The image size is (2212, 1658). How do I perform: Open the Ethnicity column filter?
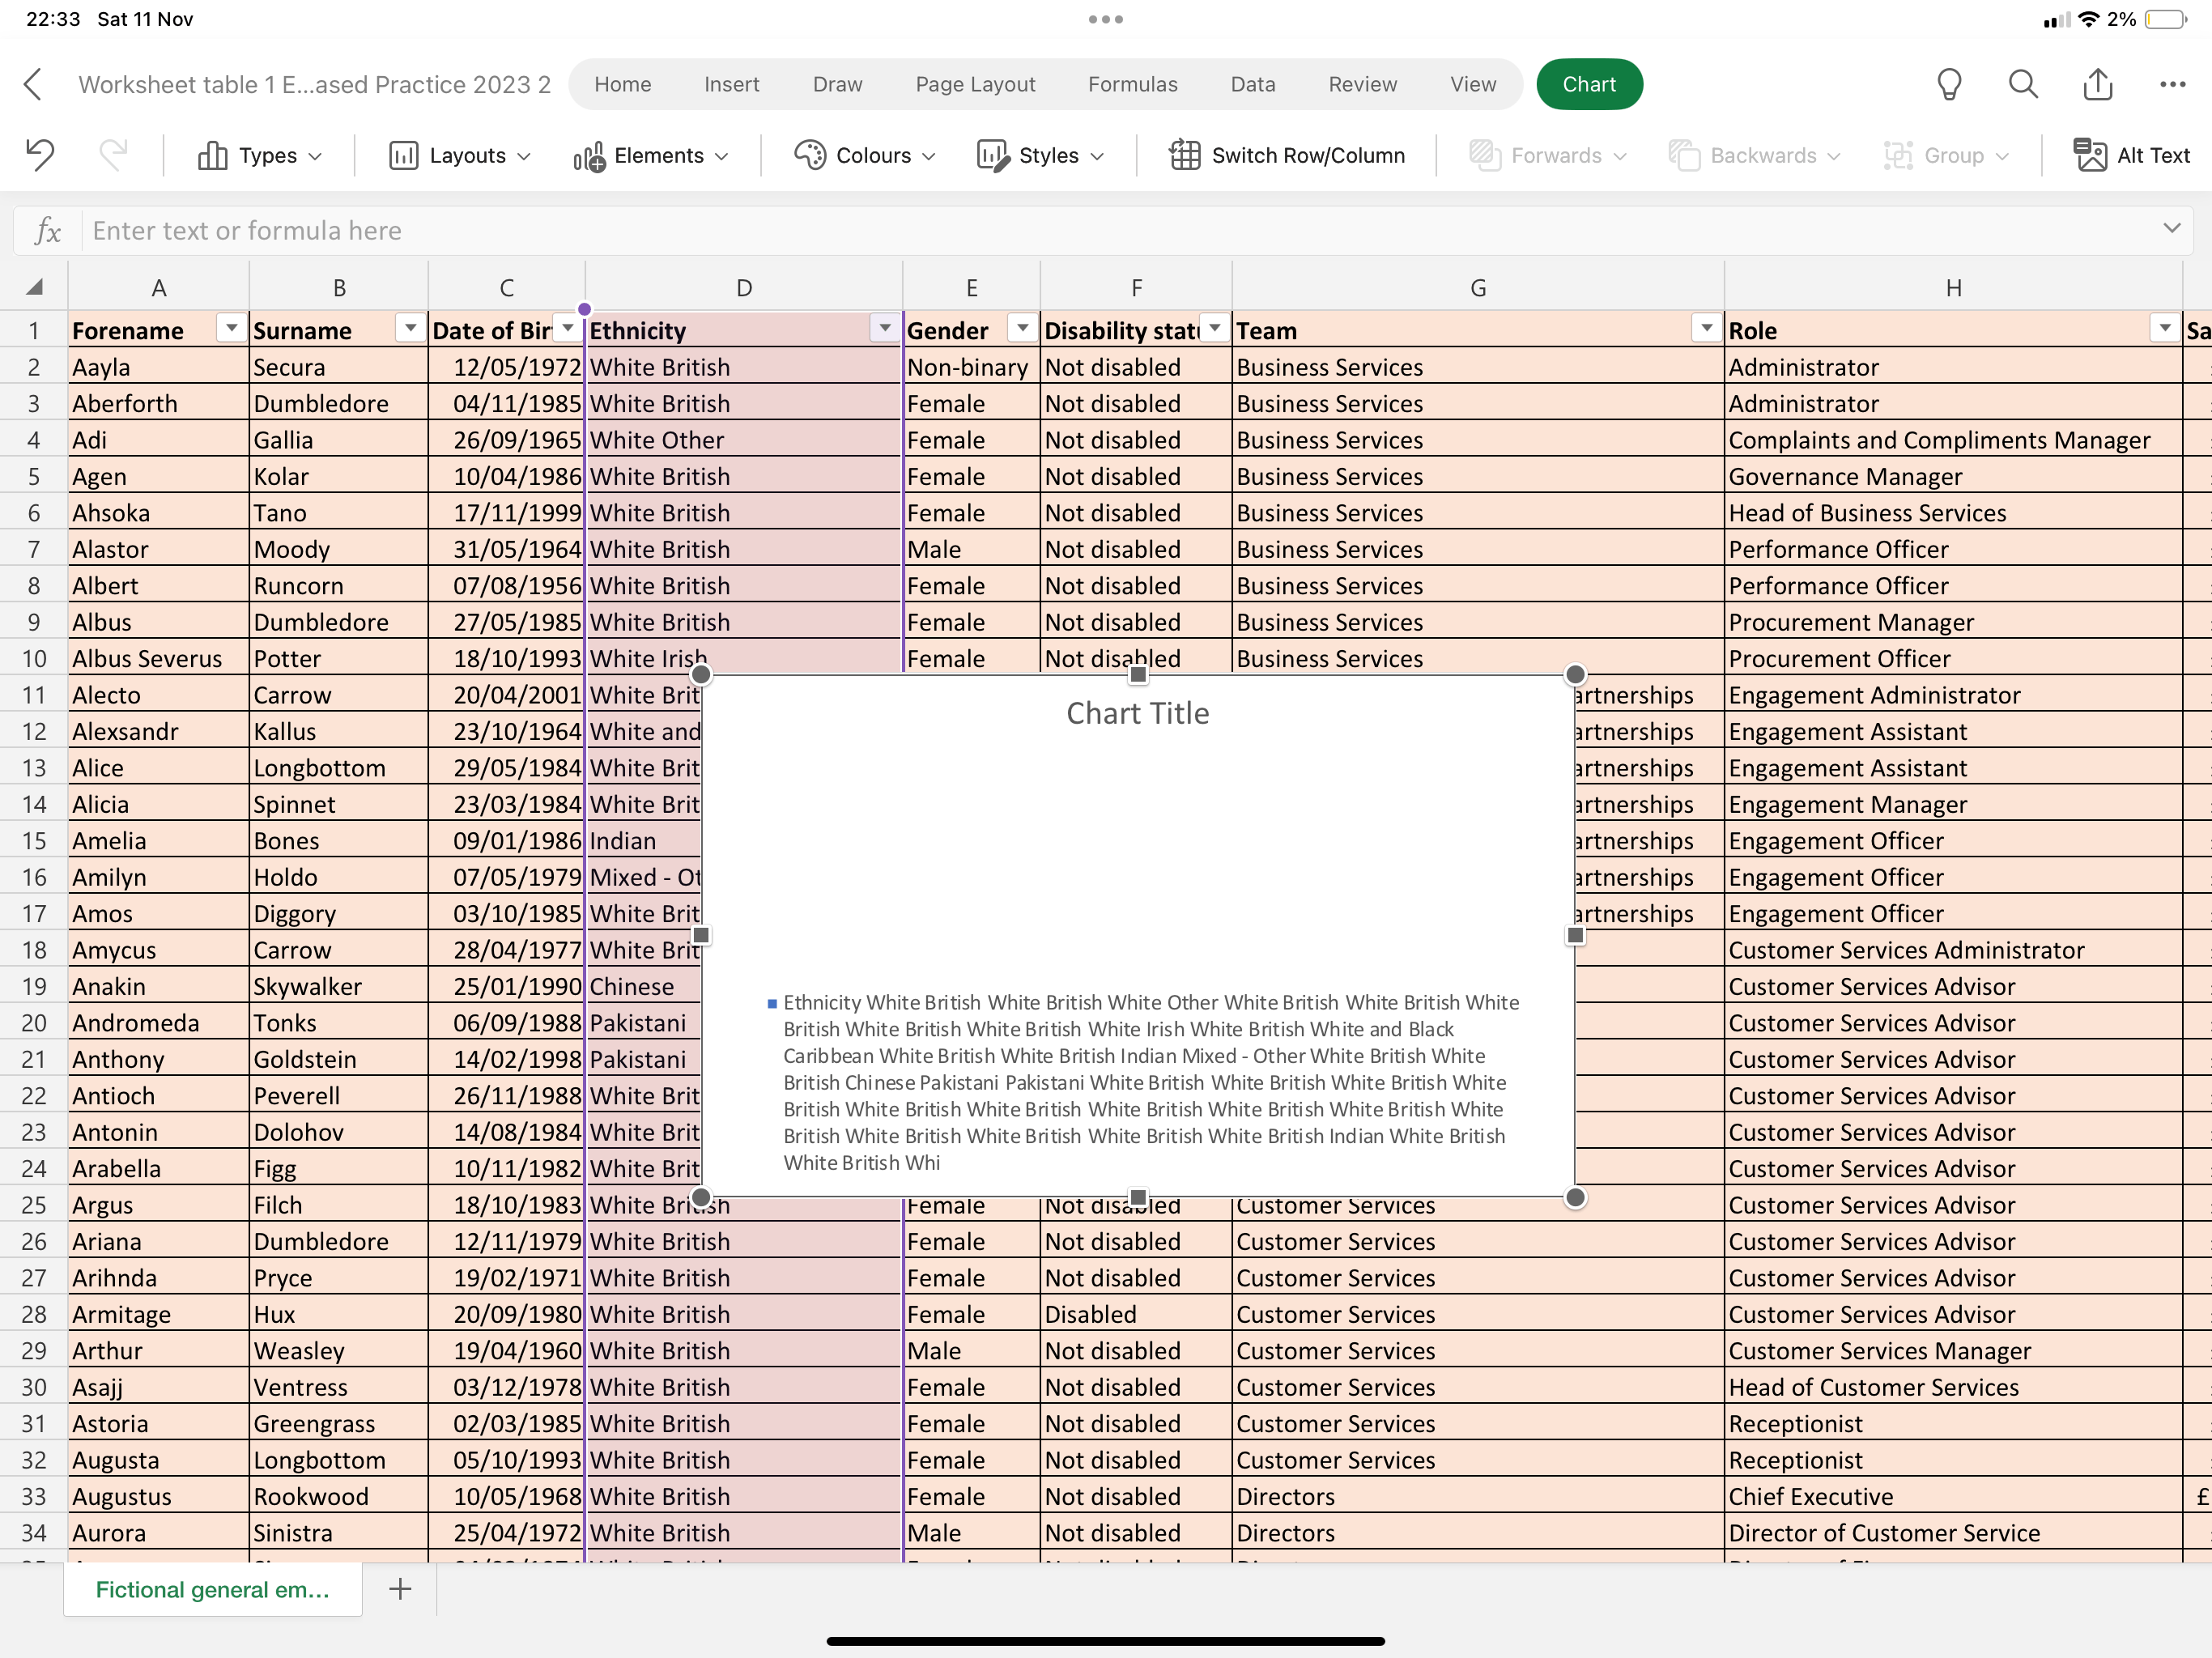(884, 328)
